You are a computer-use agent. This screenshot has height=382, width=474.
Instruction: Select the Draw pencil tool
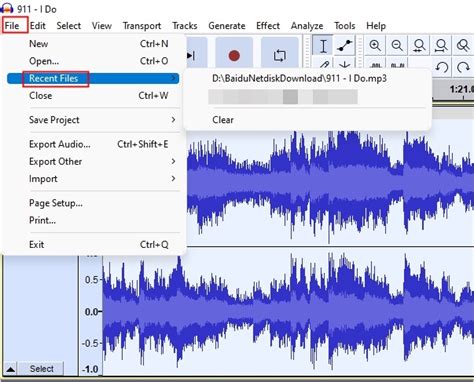pyautogui.click(x=323, y=64)
